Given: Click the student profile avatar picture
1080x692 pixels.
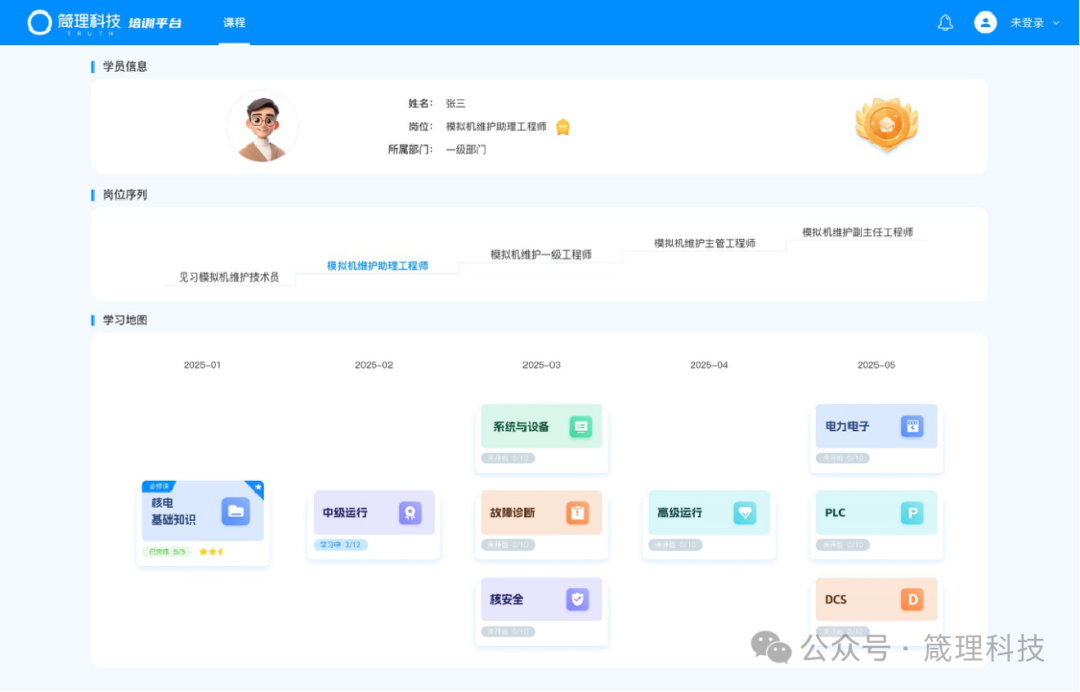Looking at the screenshot, I should tap(262, 126).
